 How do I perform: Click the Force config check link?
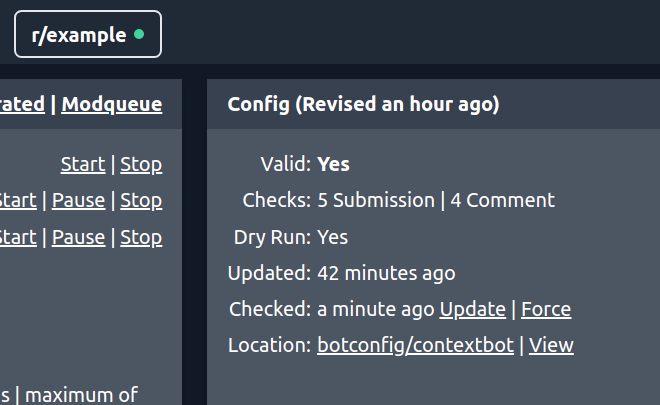(x=546, y=309)
